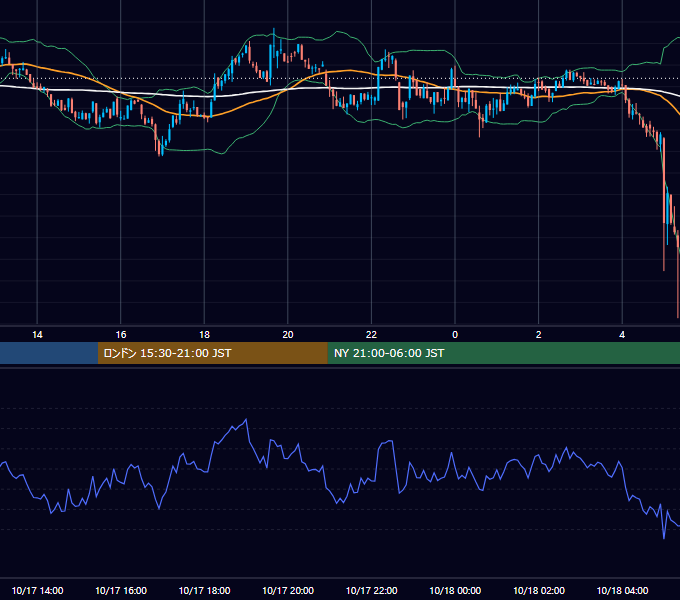This screenshot has width=680, height=600.
Task: Click the highest peak of the blue oscillator line
Action: coord(246,419)
